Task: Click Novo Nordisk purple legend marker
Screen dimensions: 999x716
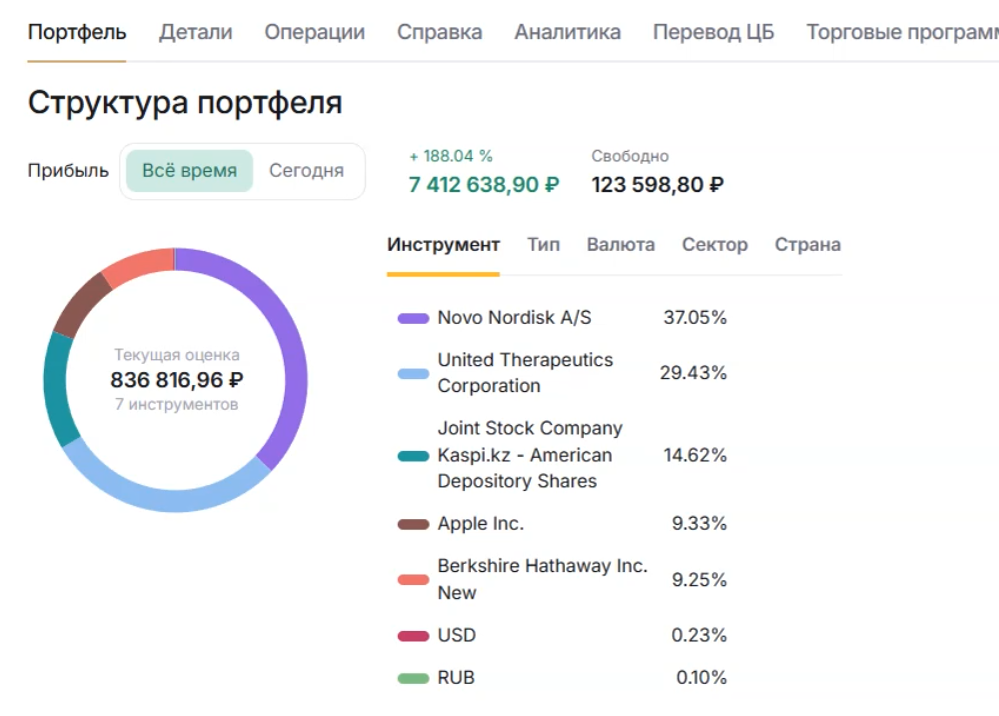Action: point(414,318)
